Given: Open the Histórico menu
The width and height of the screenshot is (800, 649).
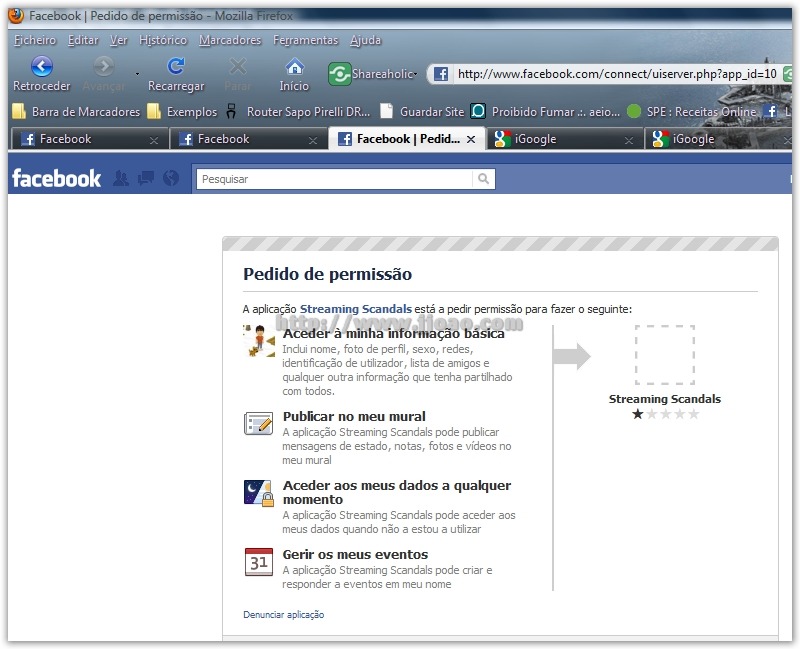Looking at the screenshot, I should 163,40.
